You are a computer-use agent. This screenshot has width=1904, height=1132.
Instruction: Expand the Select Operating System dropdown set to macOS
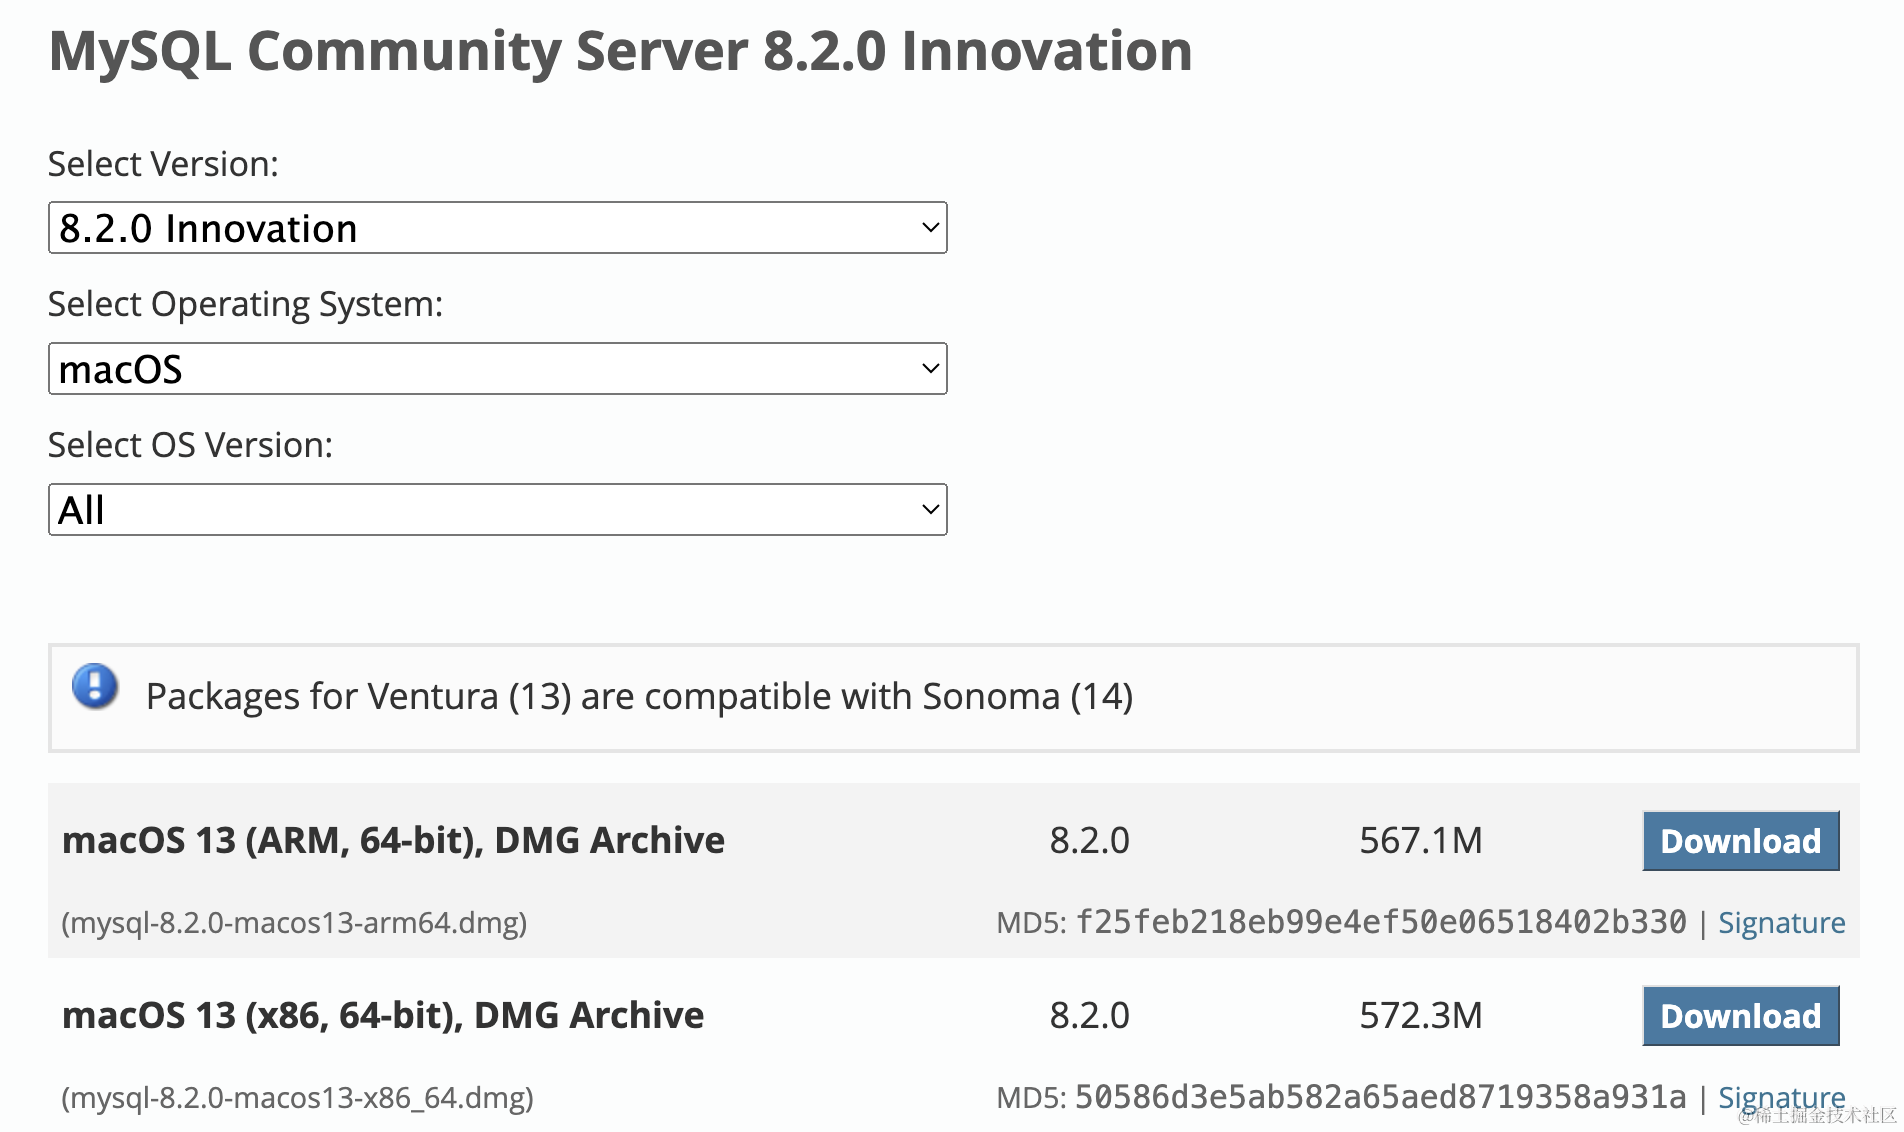[x=497, y=369]
